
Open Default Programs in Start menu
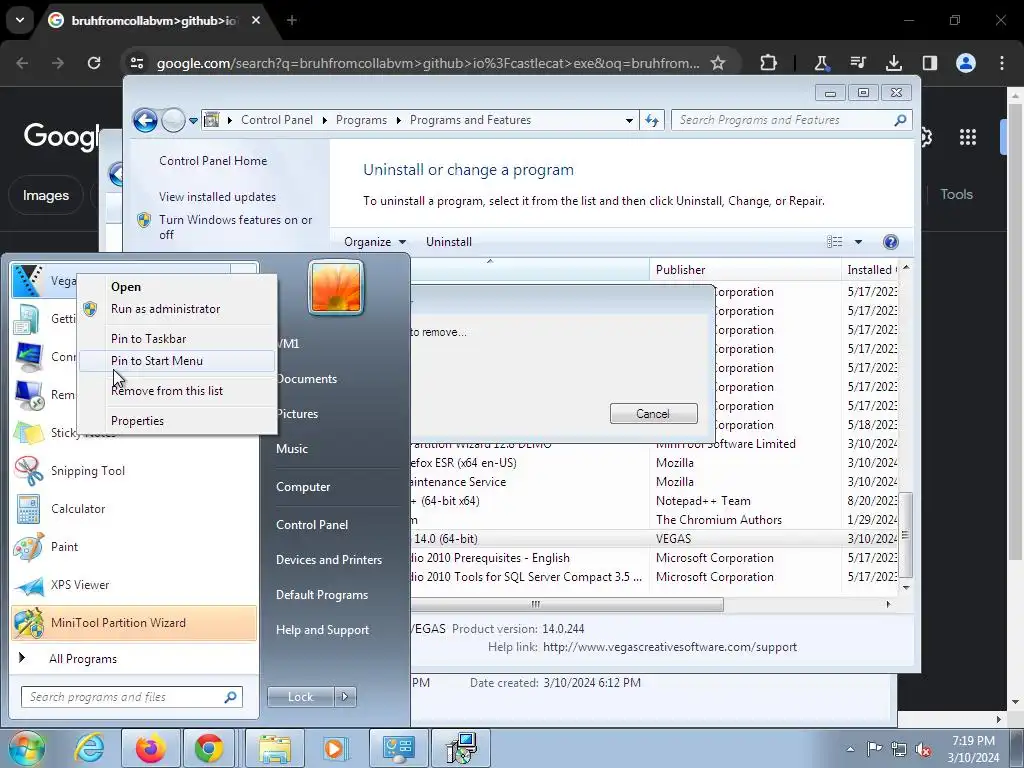[x=322, y=595]
